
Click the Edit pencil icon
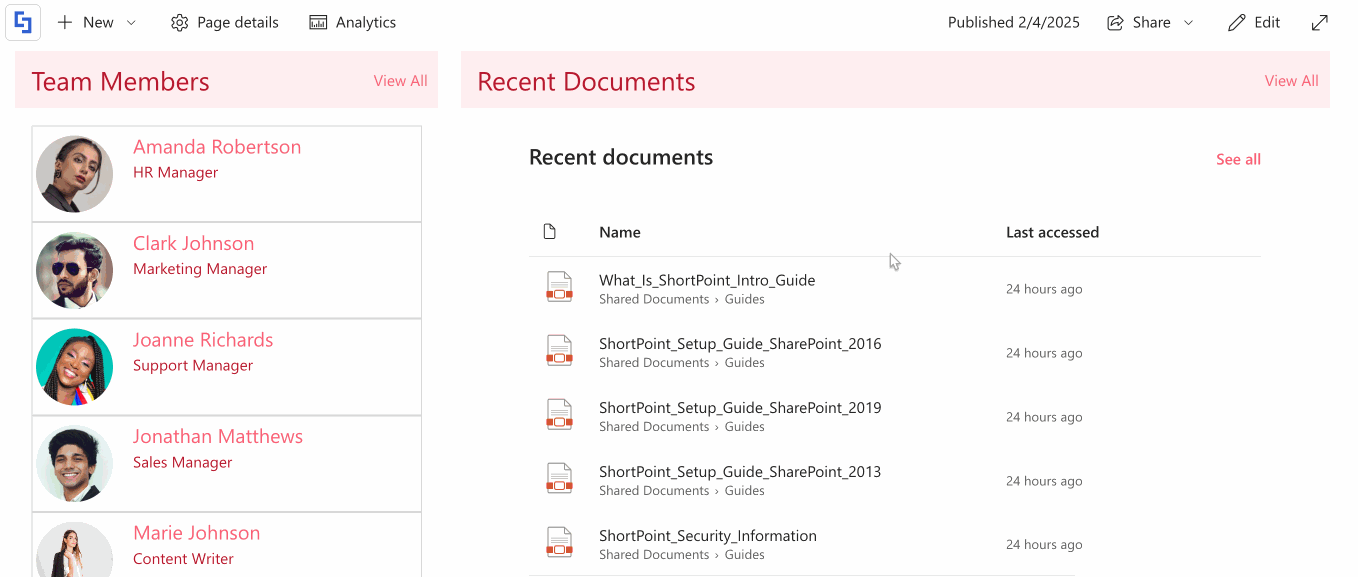(1237, 22)
